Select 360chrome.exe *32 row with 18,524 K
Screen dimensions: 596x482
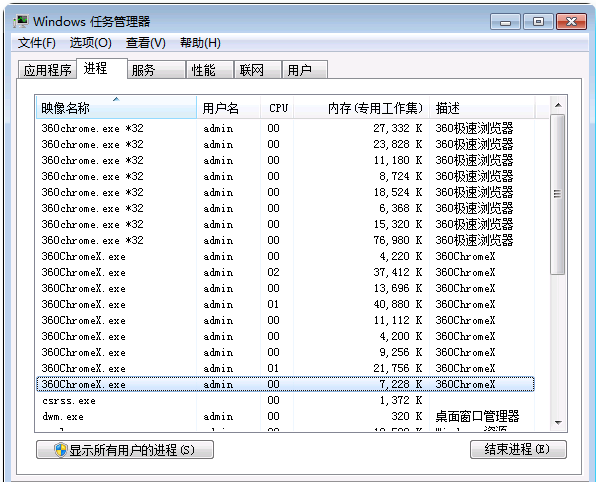(x=285, y=192)
